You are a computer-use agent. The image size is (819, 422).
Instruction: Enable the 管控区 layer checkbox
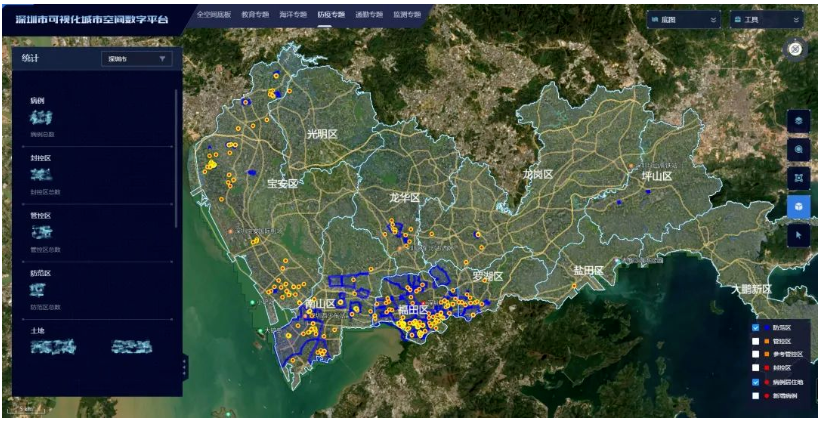click(x=755, y=342)
